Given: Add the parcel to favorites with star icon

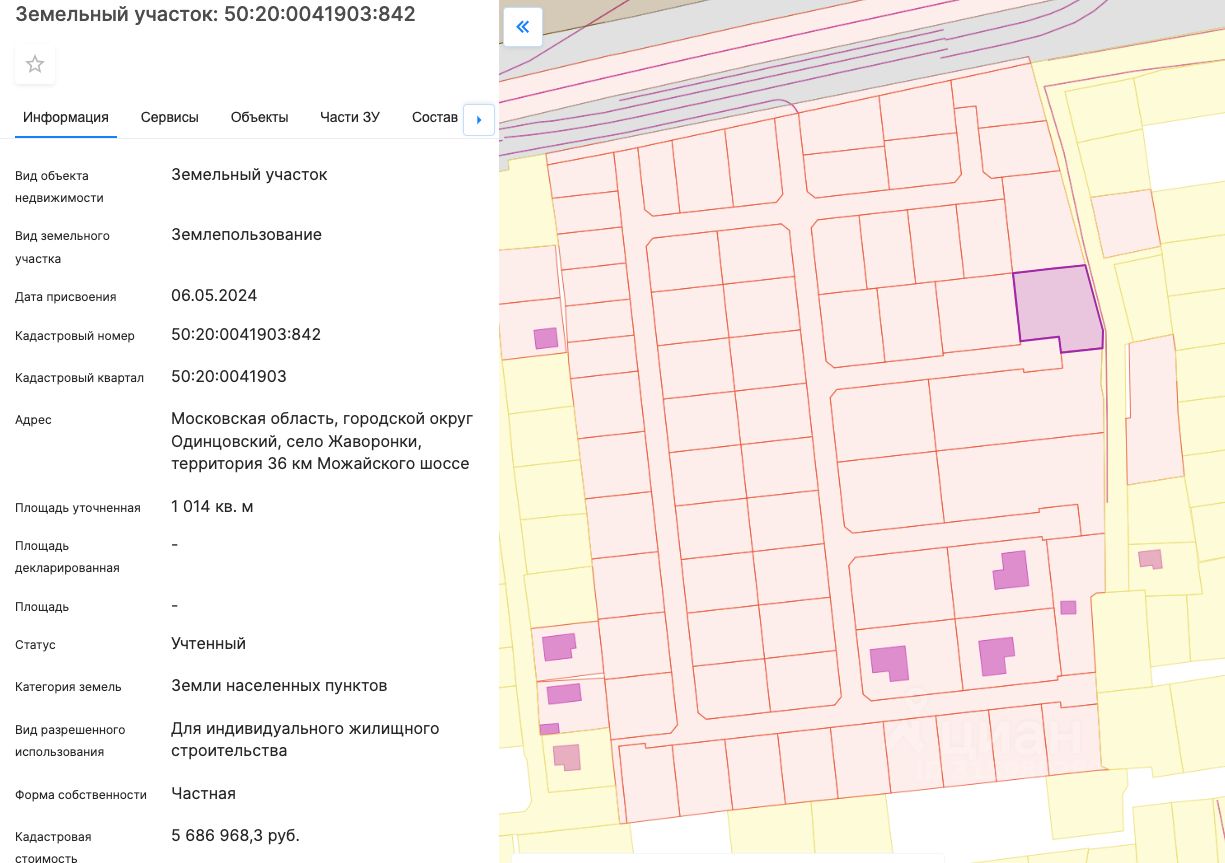Looking at the screenshot, I should [x=35, y=65].
